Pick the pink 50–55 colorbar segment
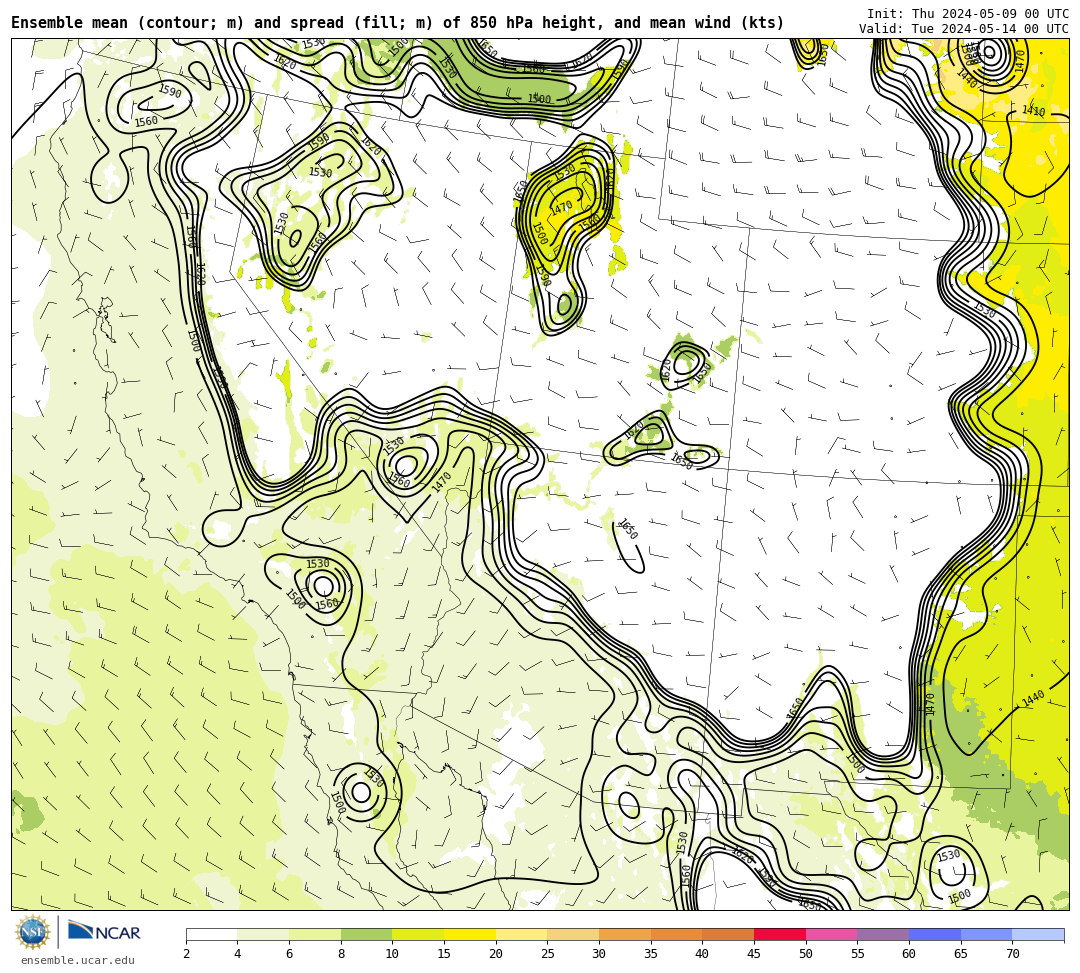The height and width of the screenshot is (973, 1080). (x=831, y=935)
